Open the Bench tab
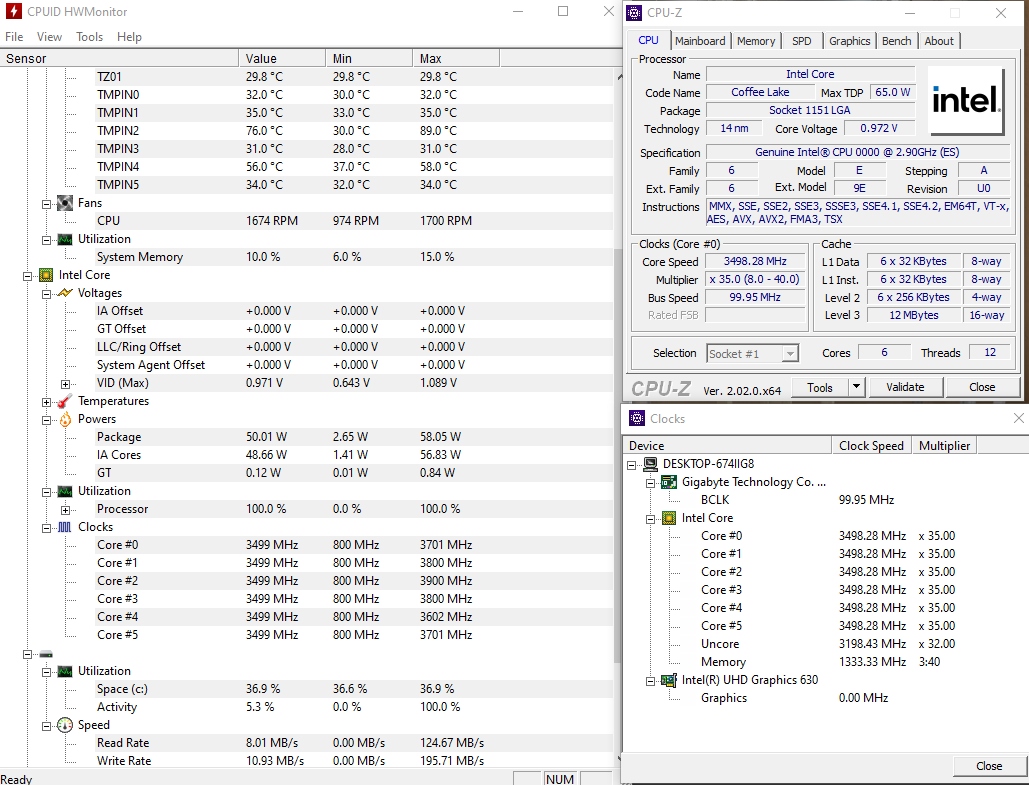 point(896,41)
